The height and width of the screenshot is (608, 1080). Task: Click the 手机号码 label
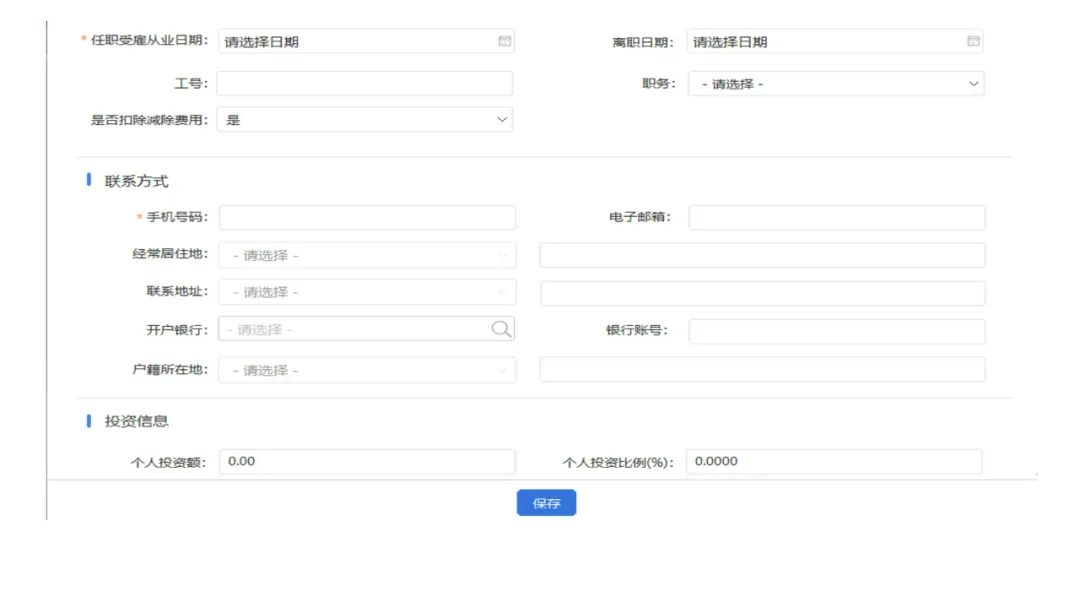pyautogui.click(x=176, y=217)
